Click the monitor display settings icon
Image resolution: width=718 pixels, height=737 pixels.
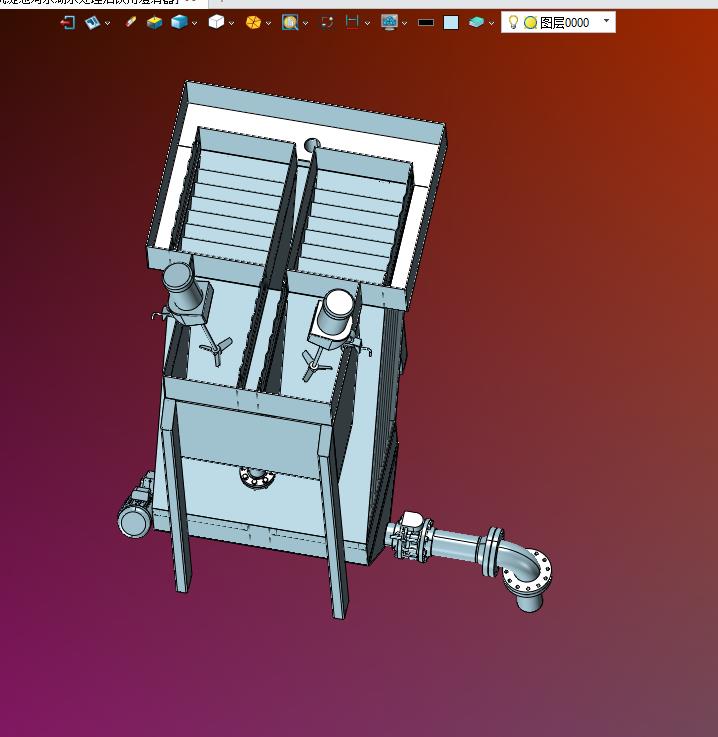[390, 22]
